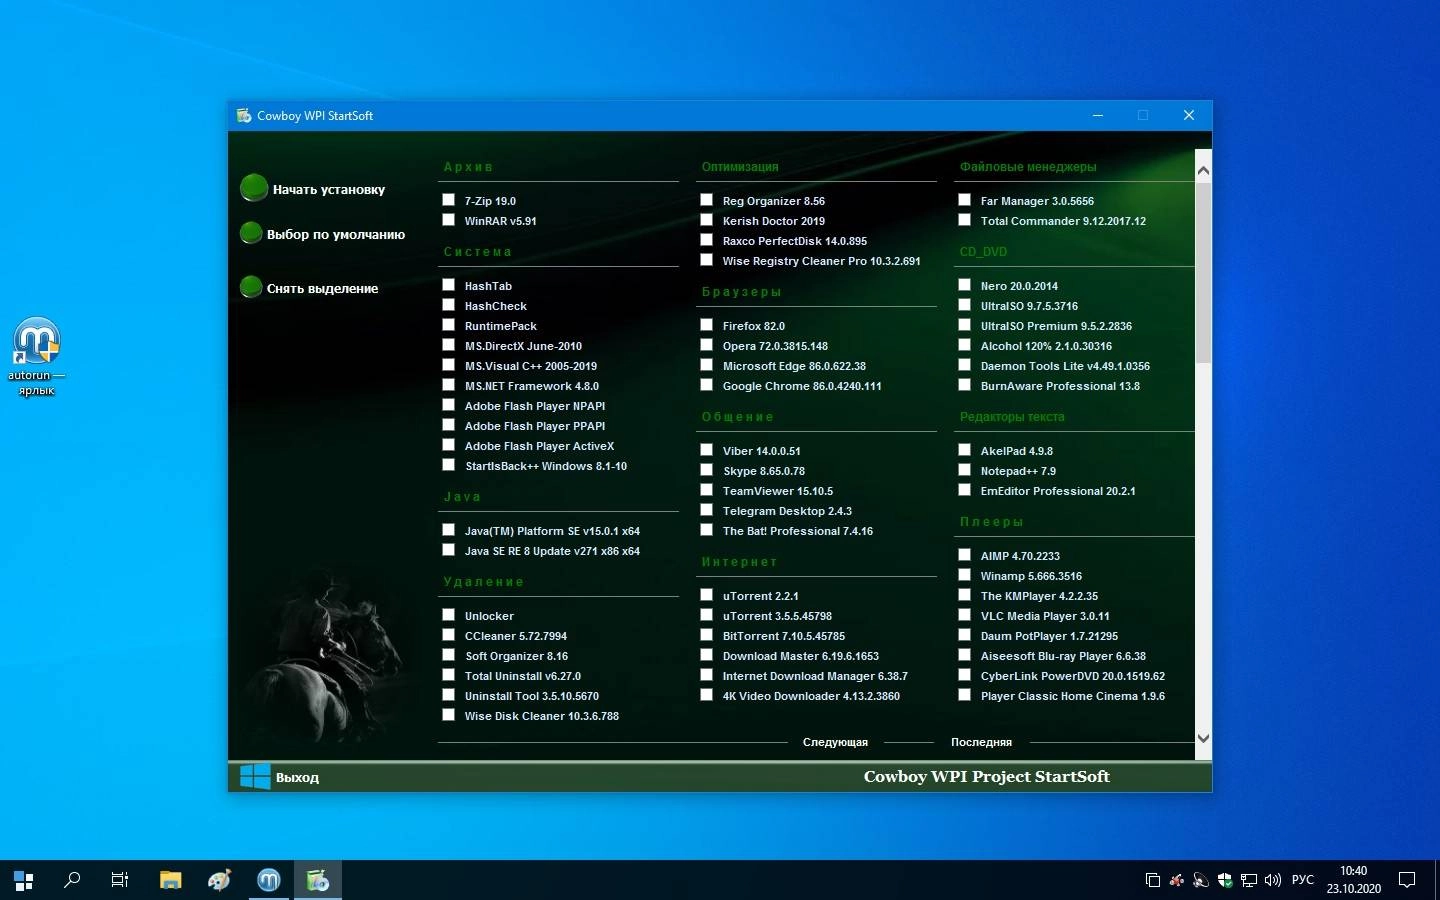Check the Nero 20.0.2014 checkbox
Screen dimensions: 1440x900
965,285
